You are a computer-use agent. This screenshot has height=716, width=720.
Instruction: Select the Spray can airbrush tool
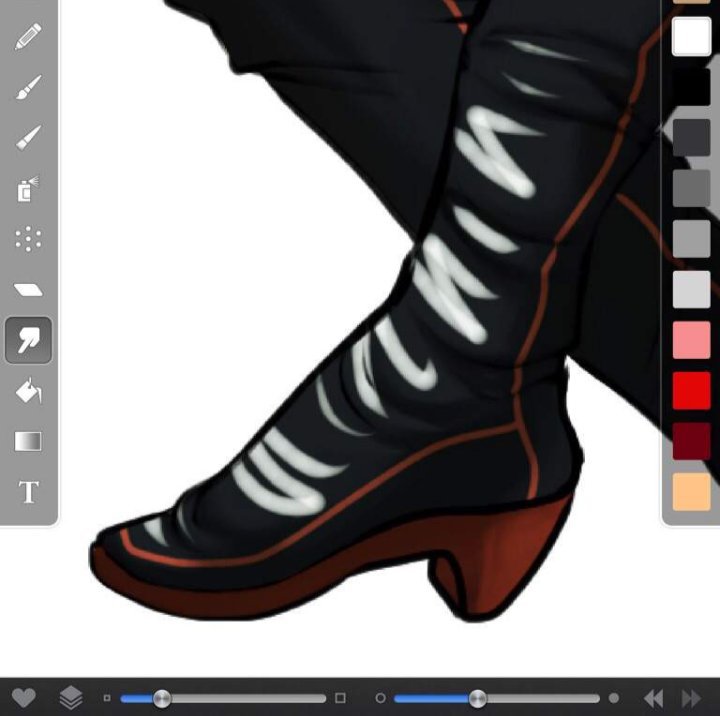tap(28, 188)
